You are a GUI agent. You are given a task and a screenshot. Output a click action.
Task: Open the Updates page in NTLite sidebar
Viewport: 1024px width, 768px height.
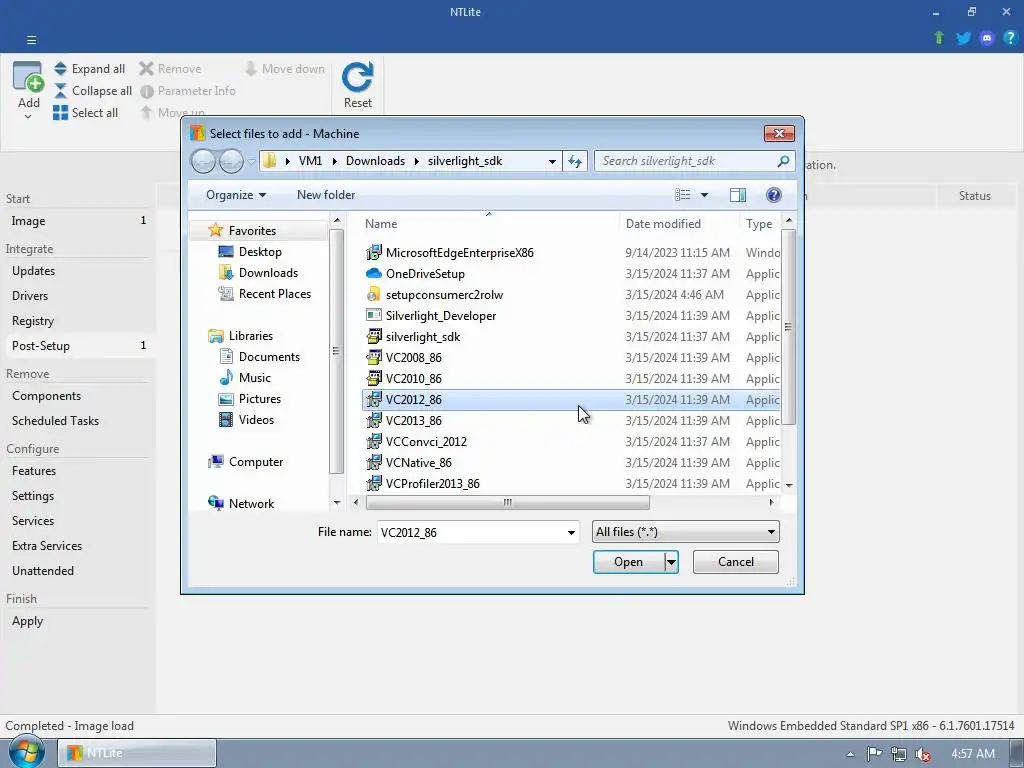(x=33, y=271)
